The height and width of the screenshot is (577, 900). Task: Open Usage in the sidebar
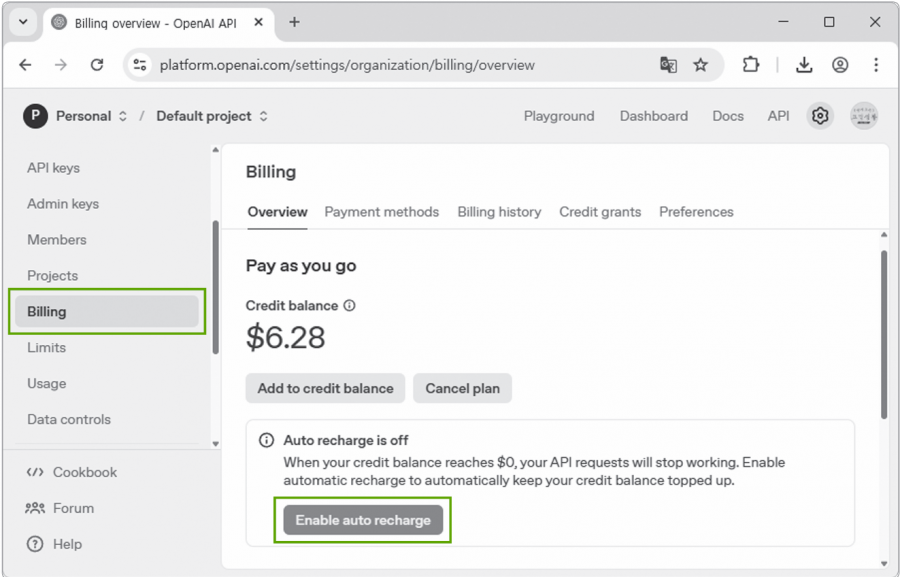pos(46,384)
